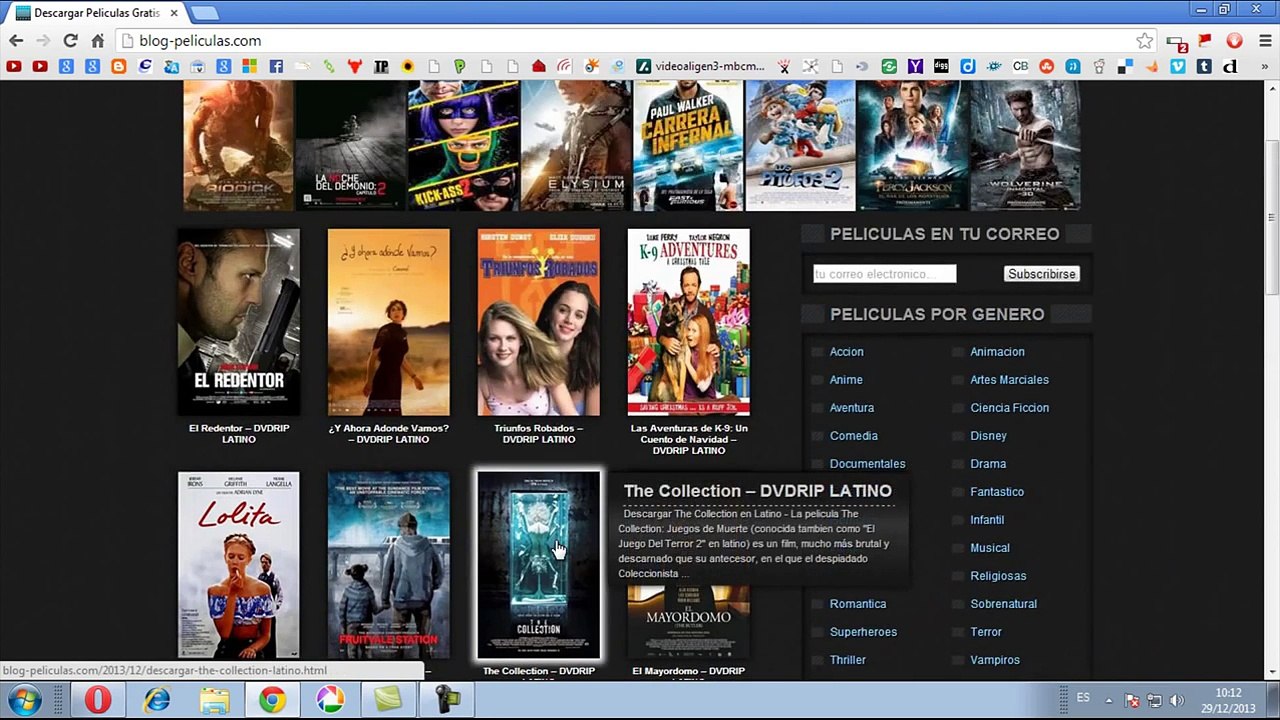Open the videoaligen3-mbcm bookmark
This screenshot has width=1280, height=720.
[x=701, y=66]
